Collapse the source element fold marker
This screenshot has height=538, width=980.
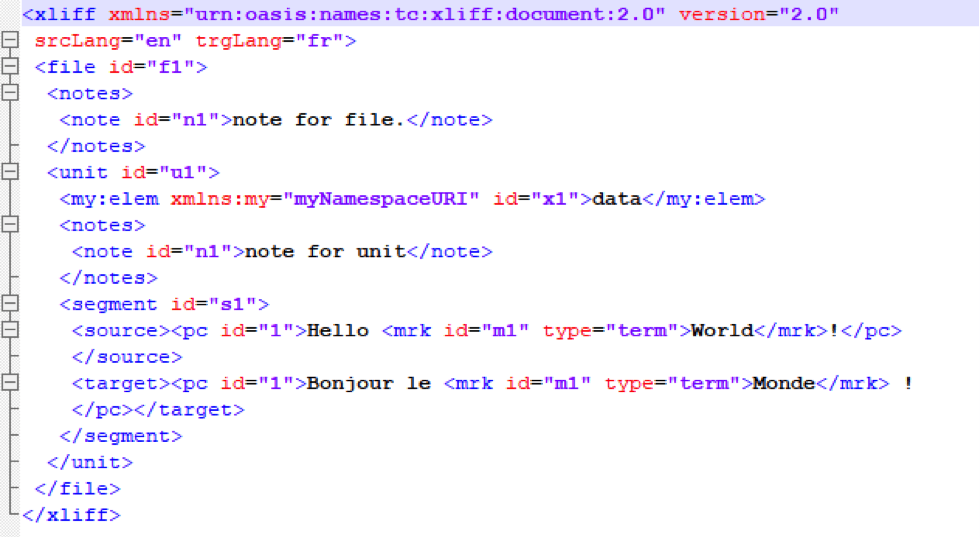pyautogui.click(x=10, y=330)
